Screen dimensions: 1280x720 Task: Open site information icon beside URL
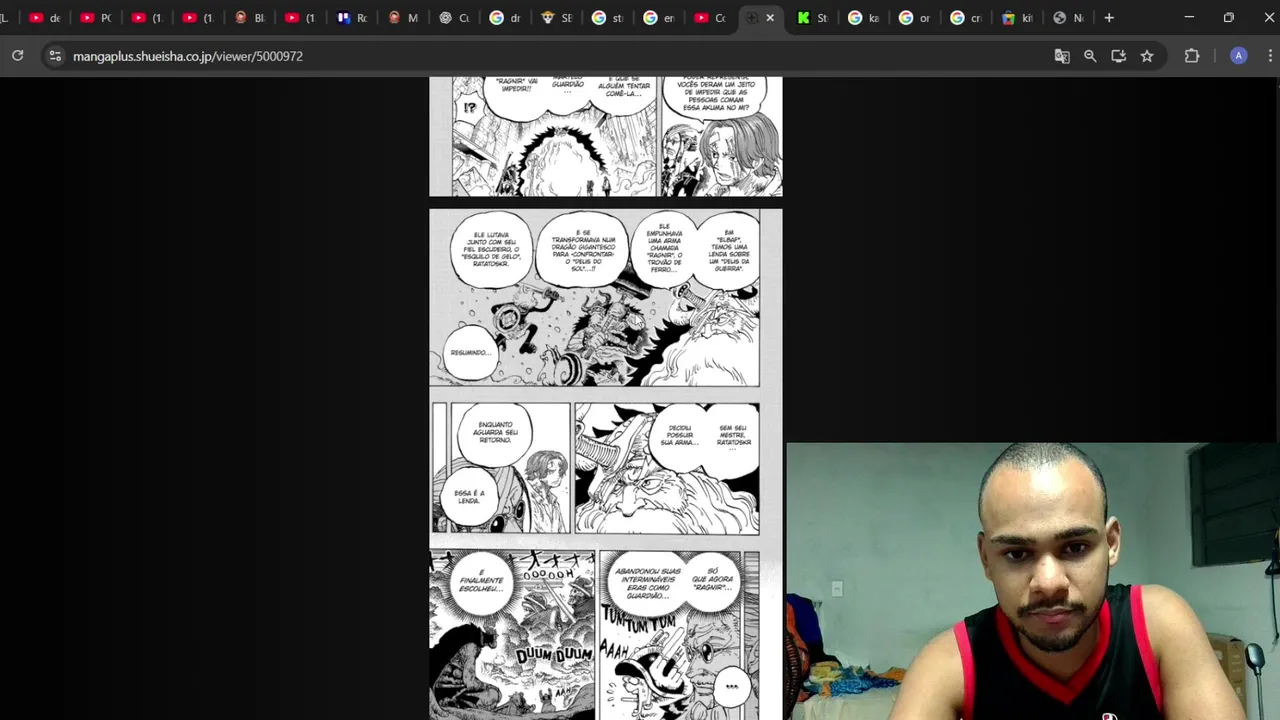point(55,56)
